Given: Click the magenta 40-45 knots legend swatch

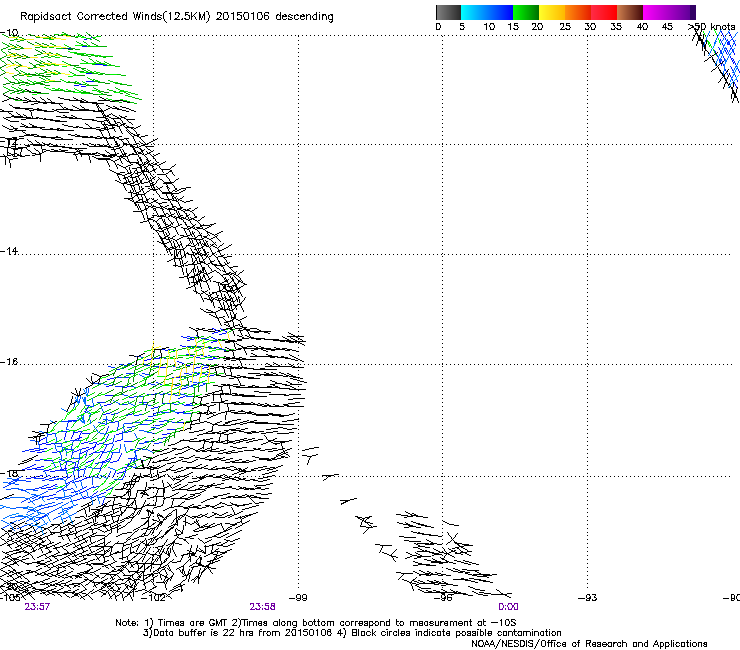Looking at the screenshot, I should (656, 12).
